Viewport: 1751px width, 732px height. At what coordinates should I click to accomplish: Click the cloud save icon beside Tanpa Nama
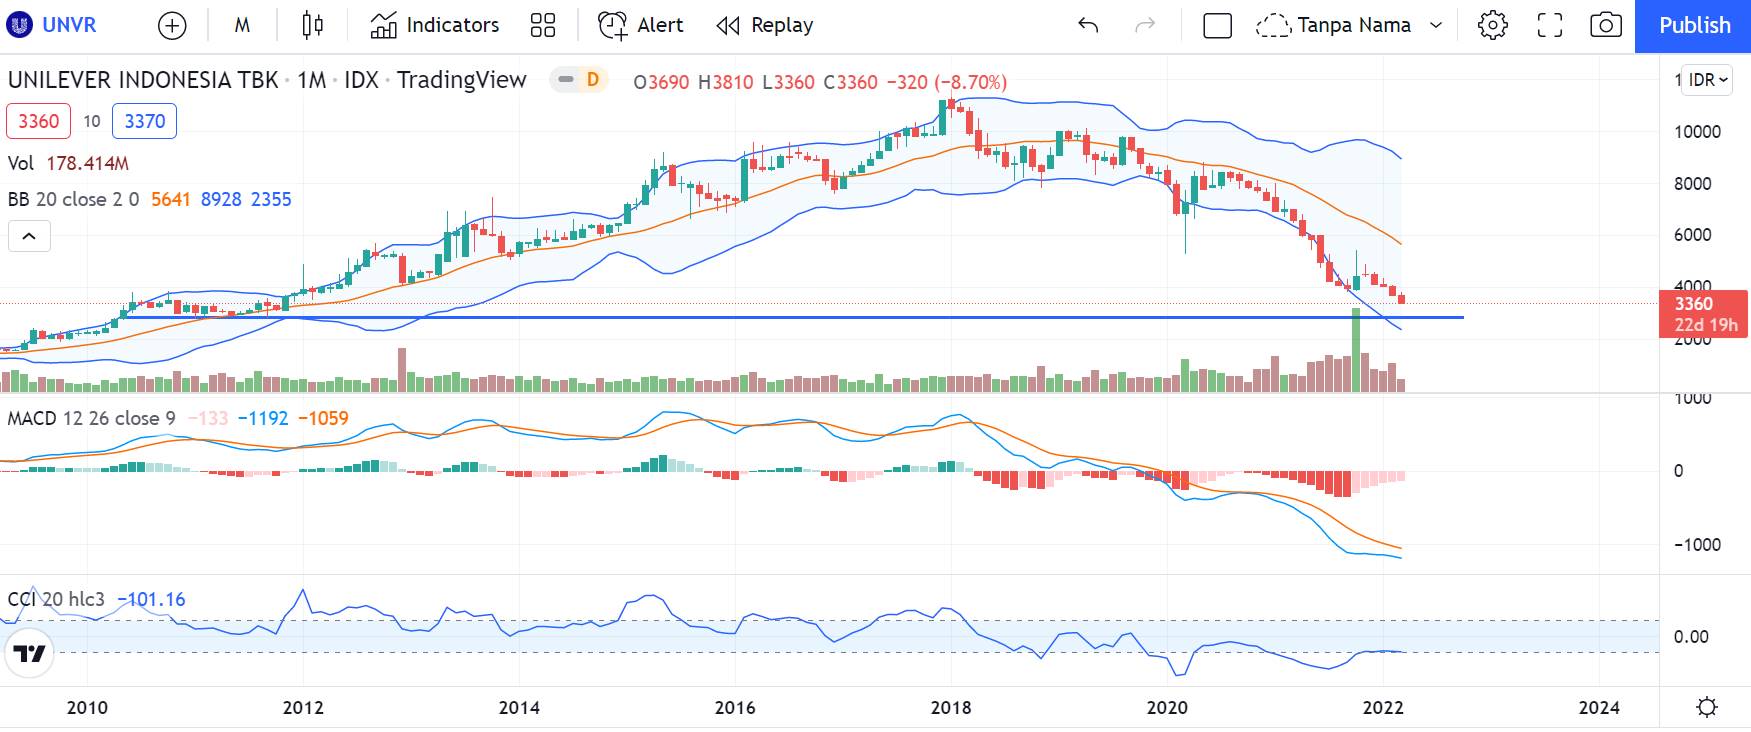1272,25
